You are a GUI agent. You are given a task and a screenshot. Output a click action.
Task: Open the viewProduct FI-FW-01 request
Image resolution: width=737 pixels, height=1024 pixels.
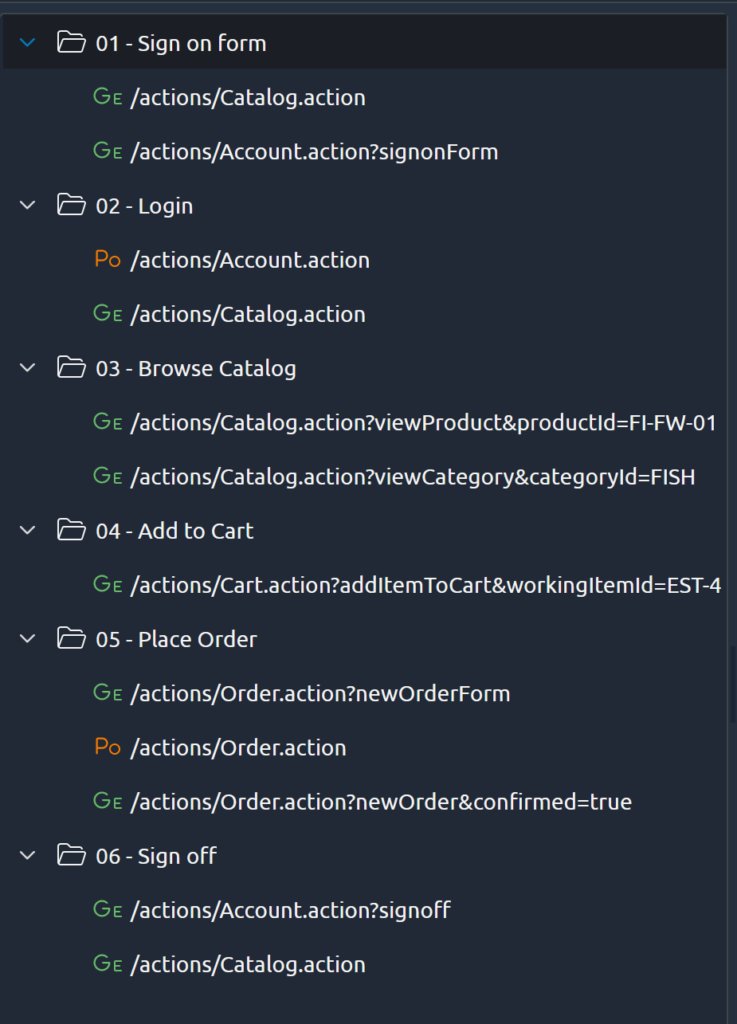(423, 423)
